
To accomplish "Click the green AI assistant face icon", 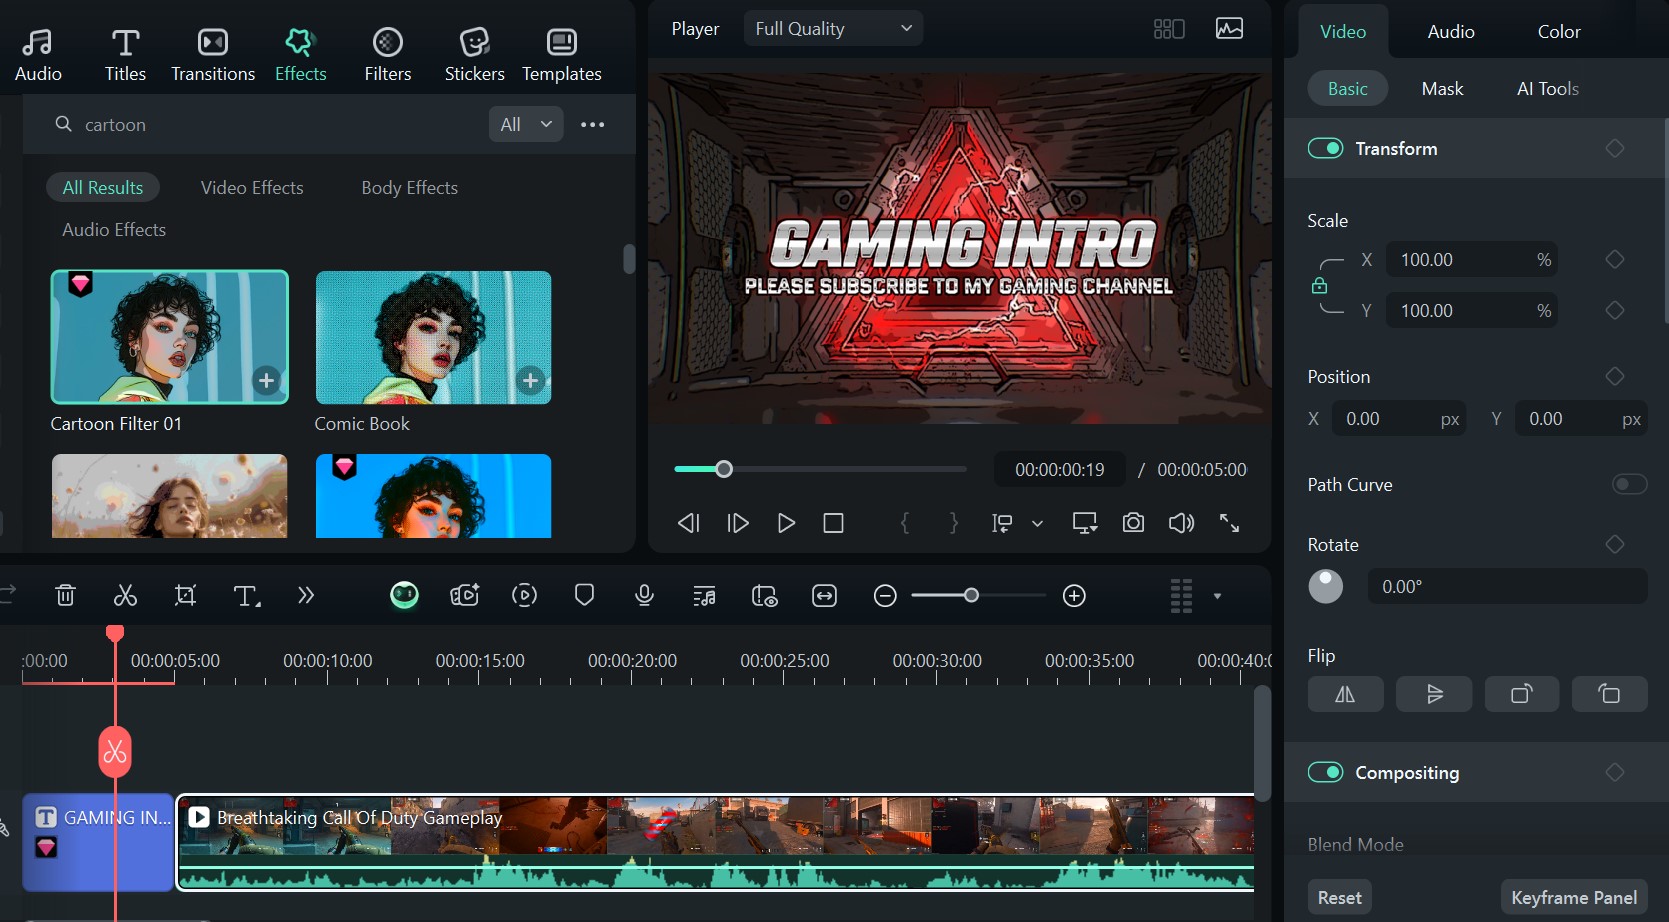I will pos(404,596).
